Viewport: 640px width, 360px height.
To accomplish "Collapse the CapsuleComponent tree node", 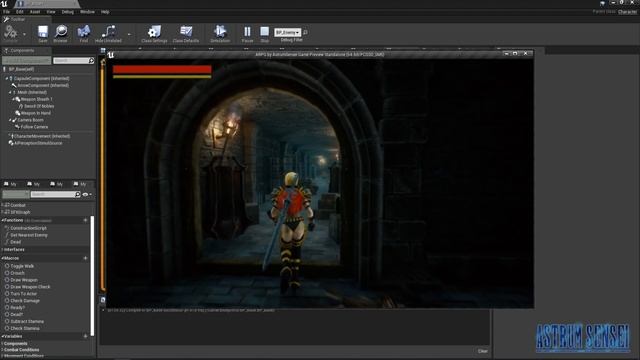I will pos(7,78).
